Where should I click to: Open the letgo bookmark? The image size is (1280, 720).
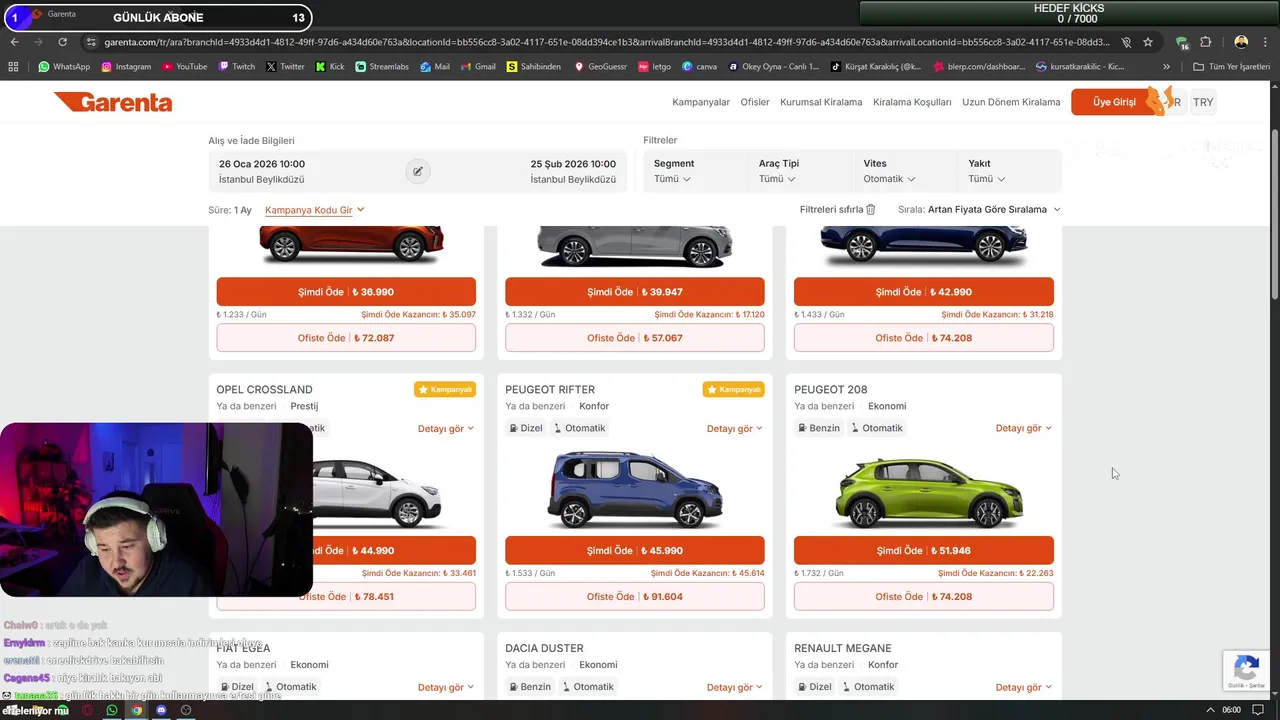[654, 67]
